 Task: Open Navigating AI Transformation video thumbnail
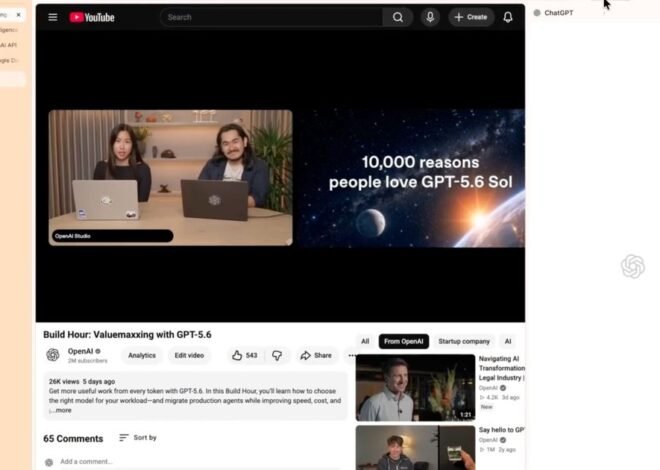(x=415, y=388)
